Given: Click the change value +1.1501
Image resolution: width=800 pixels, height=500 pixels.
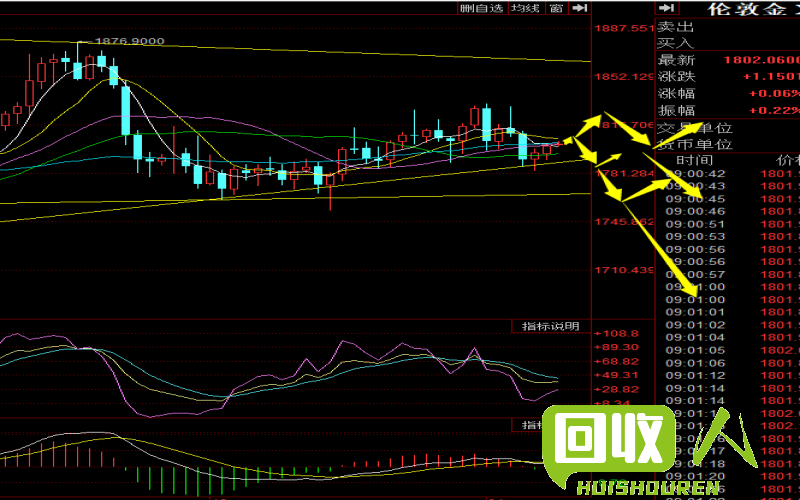Looking at the screenshot, I should click(x=771, y=77).
